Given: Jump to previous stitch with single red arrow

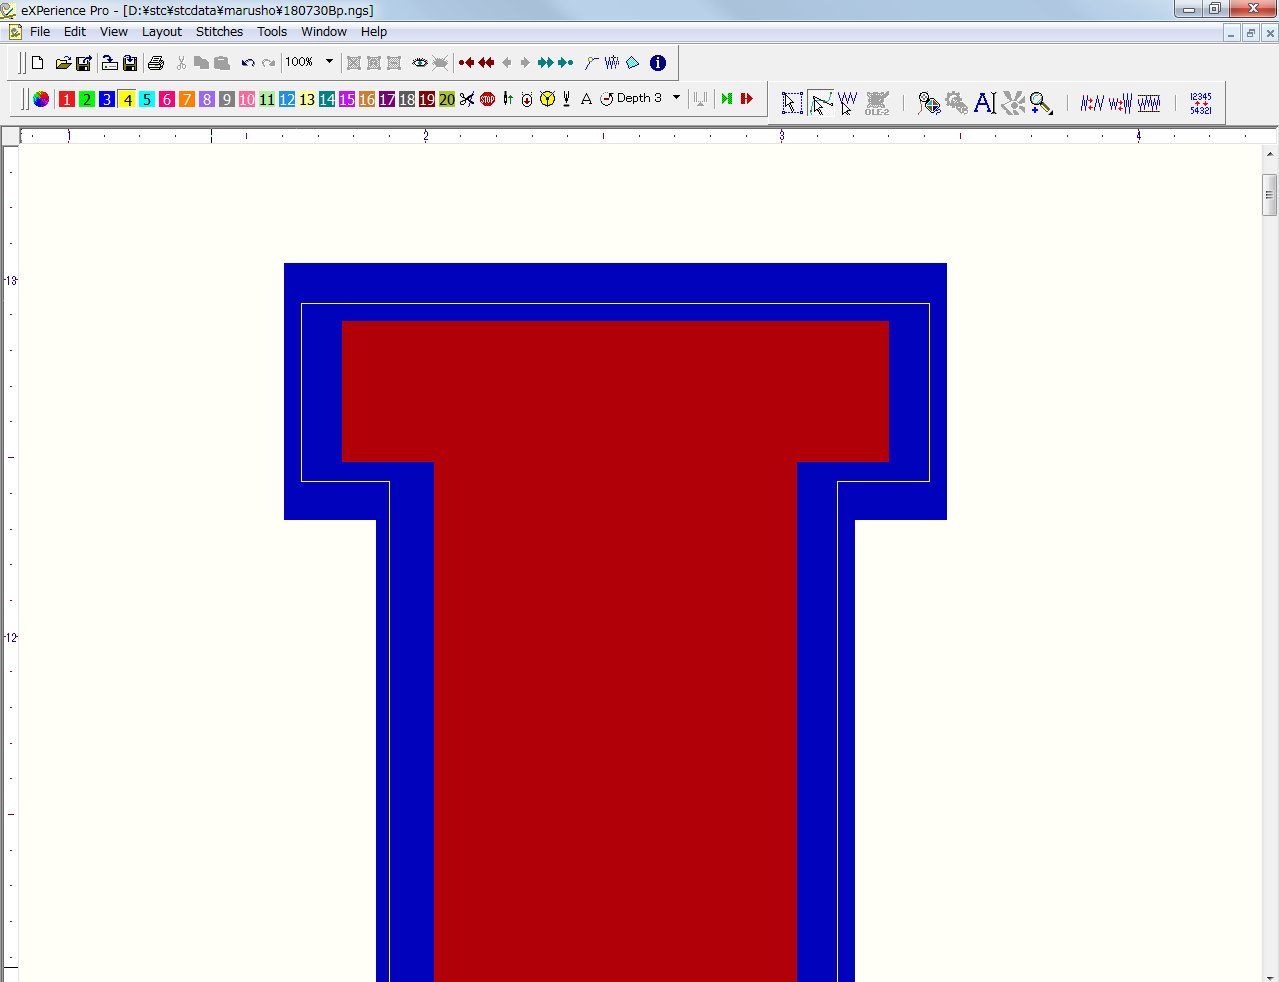Looking at the screenshot, I should click(466, 63).
